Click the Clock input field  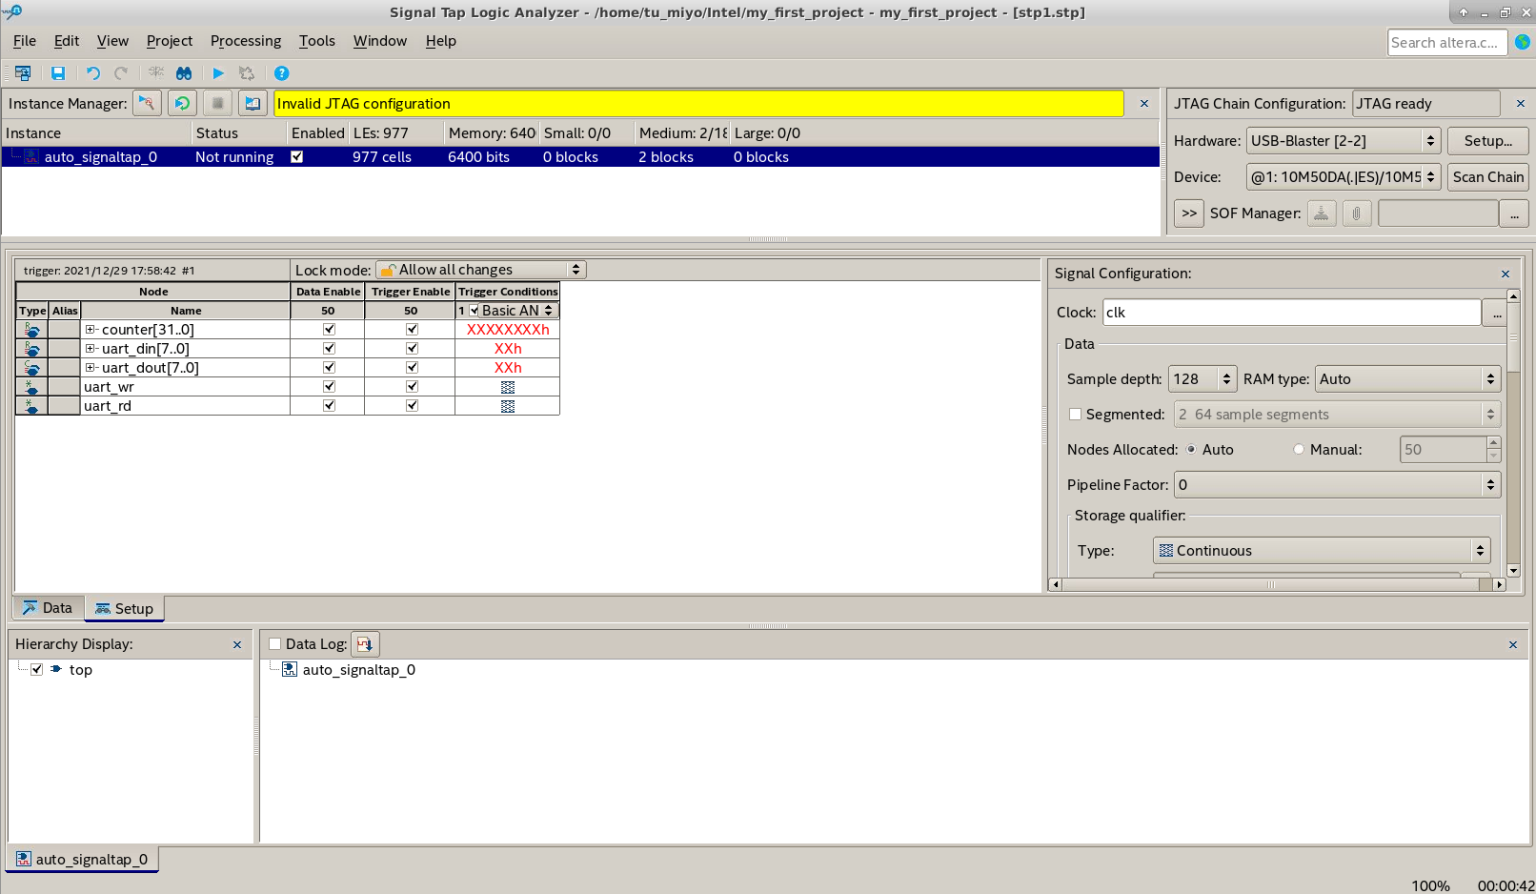click(1290, 312)
